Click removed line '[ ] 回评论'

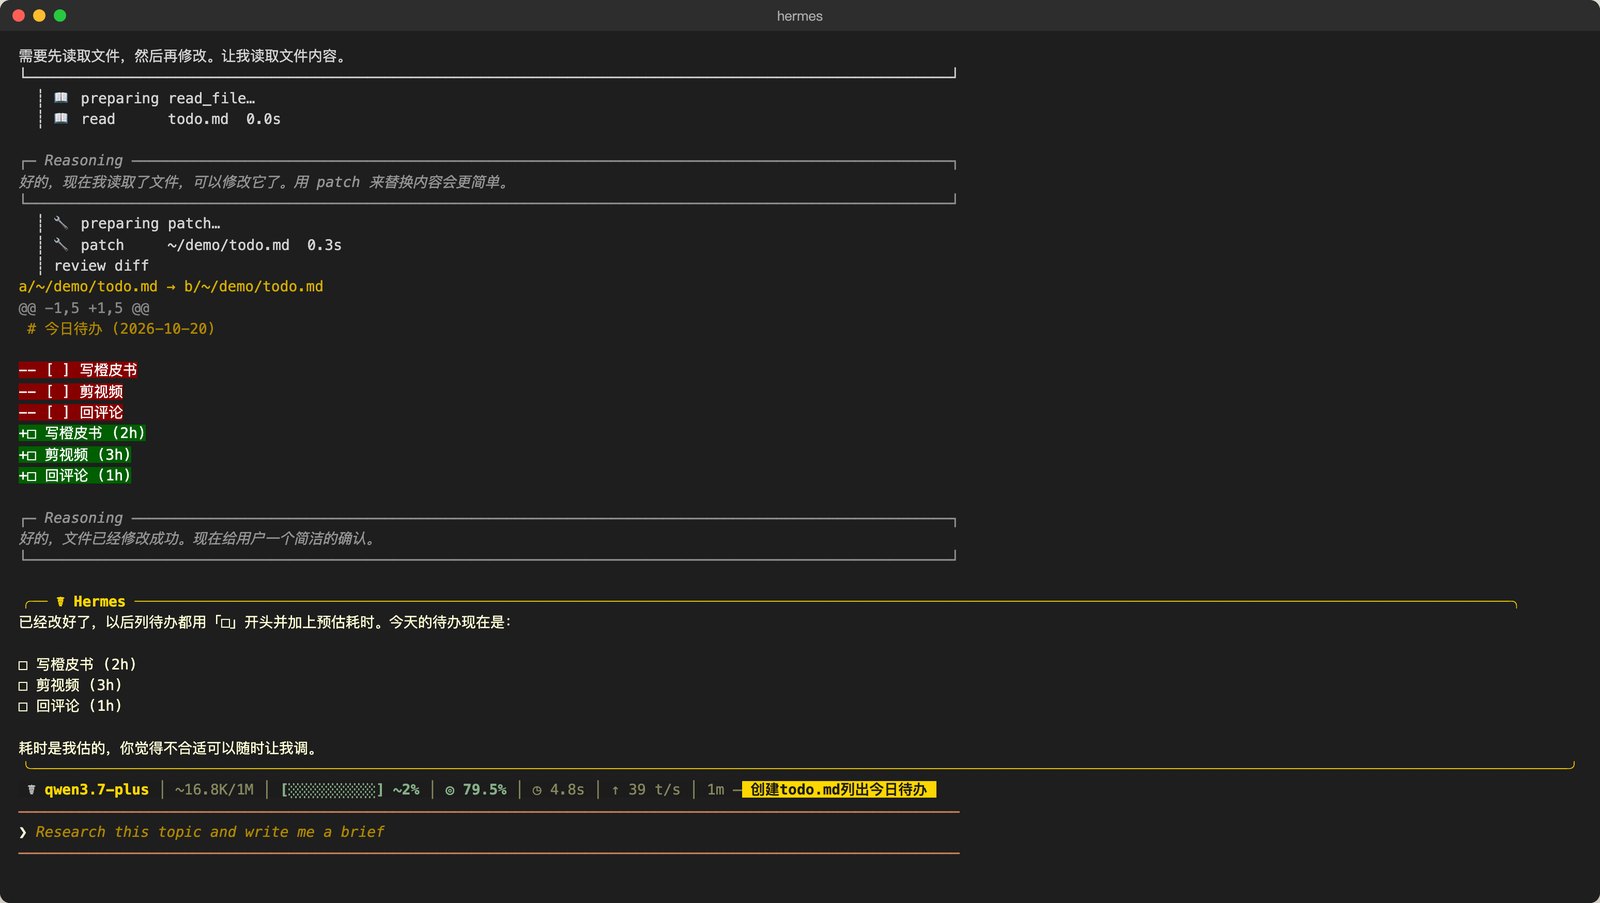tap(71, 412)
